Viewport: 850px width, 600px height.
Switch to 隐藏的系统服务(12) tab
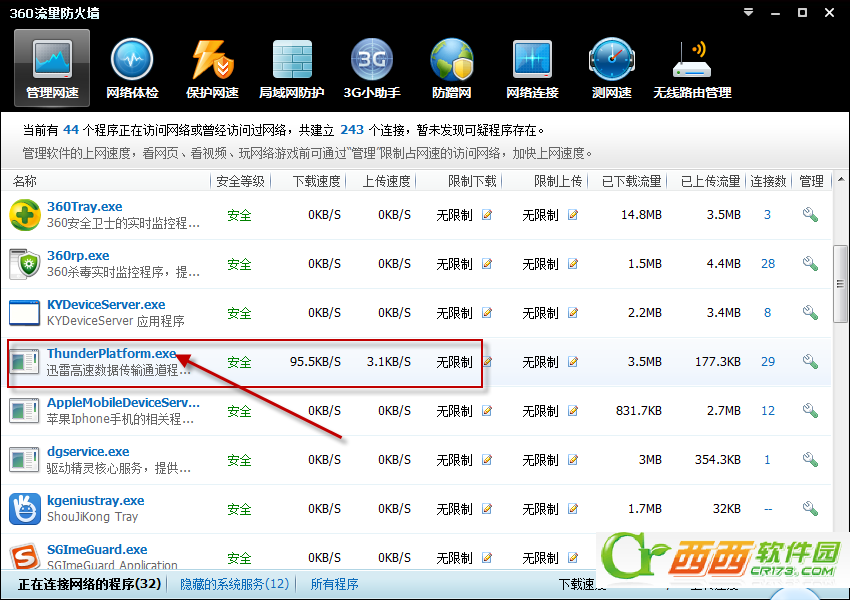click(x=235, y=584)
